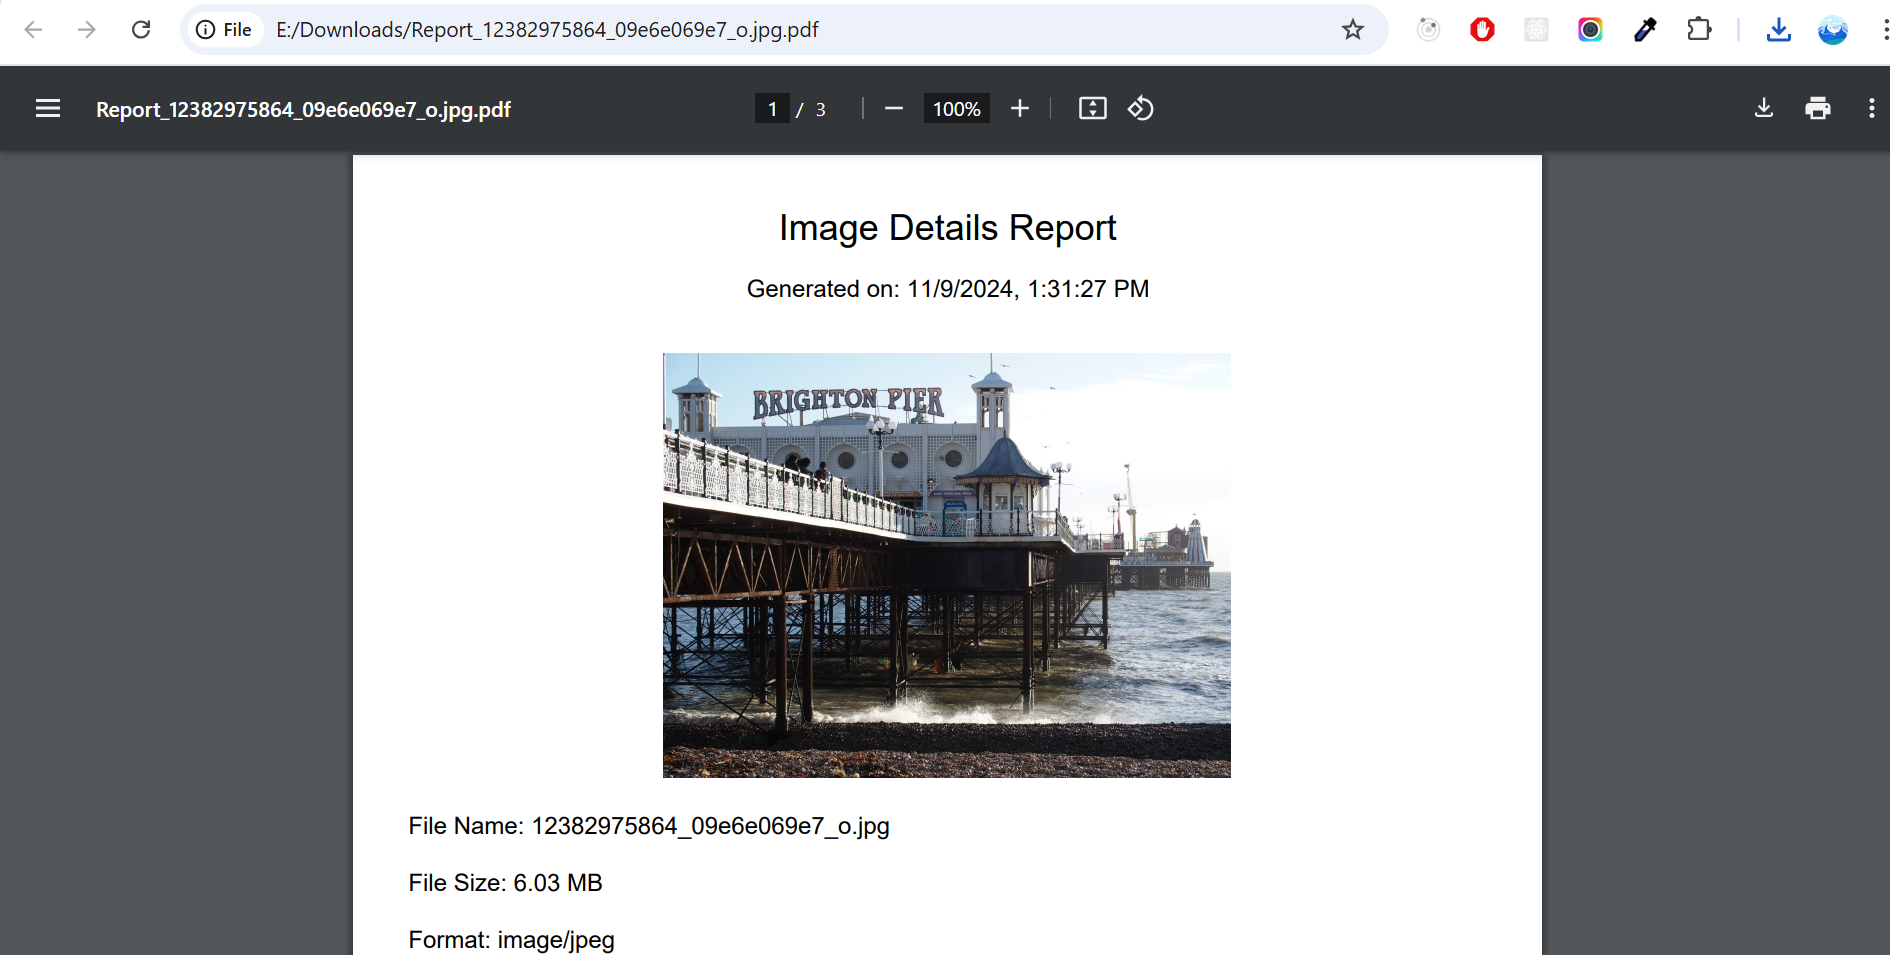Open the grey circular camera extension
Image resolution: width=1890 pixels, height=955 pixels.
click(1428, 30)
